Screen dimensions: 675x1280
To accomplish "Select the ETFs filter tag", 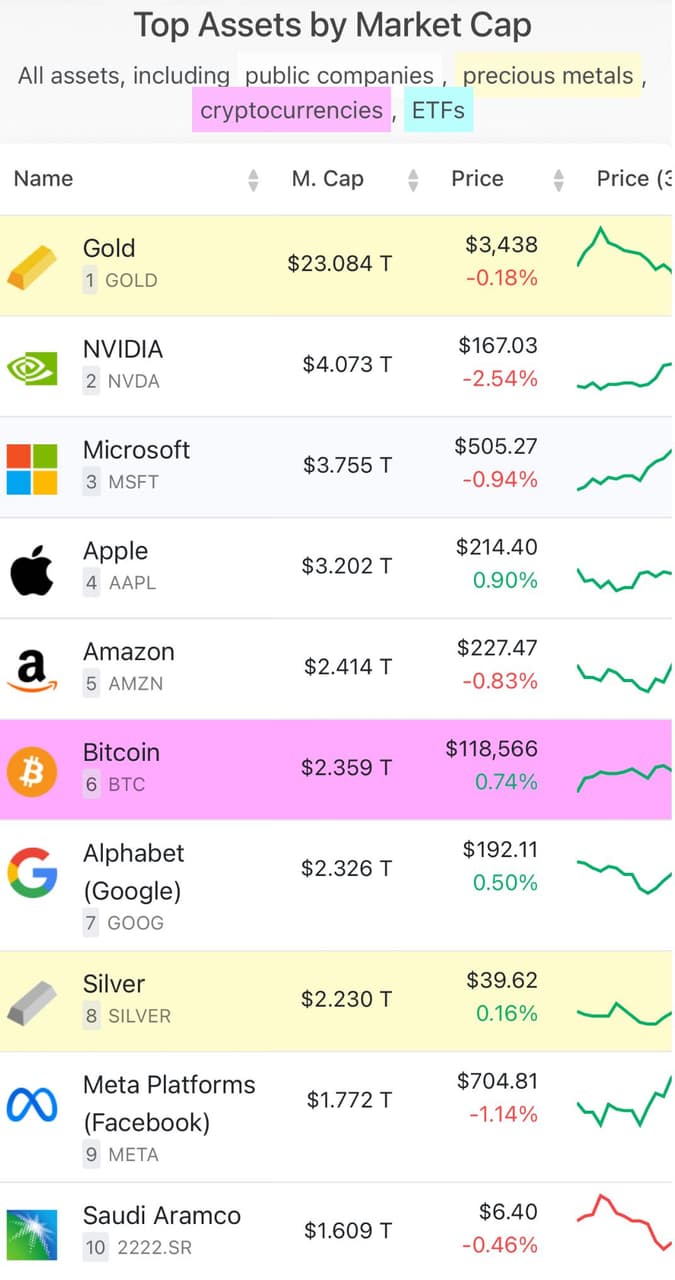I will click(x=438, y=110).
